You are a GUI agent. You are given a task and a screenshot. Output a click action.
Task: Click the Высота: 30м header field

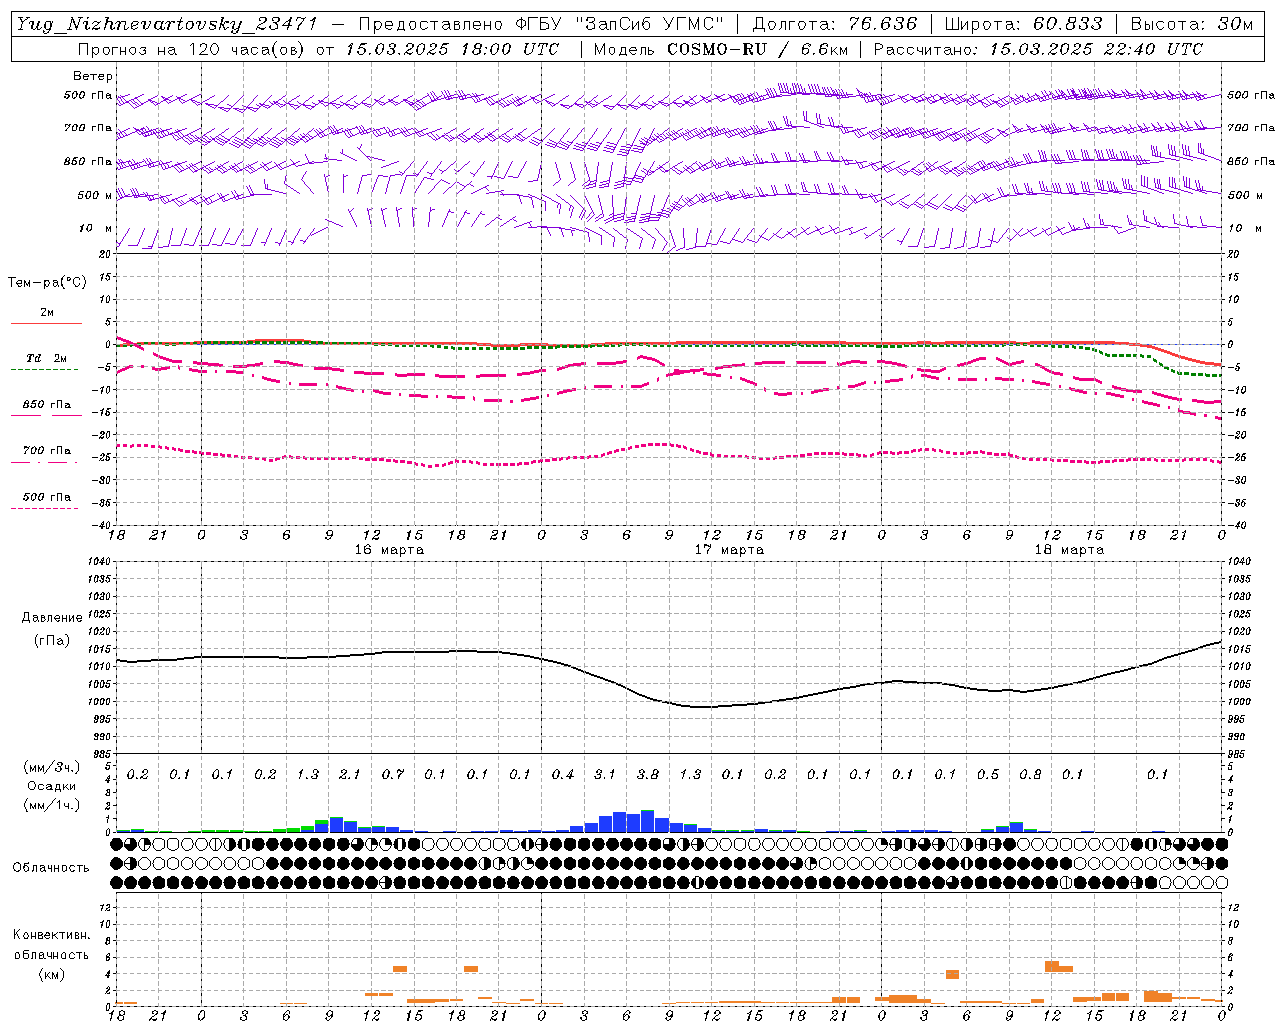(x=1192, y=24)
